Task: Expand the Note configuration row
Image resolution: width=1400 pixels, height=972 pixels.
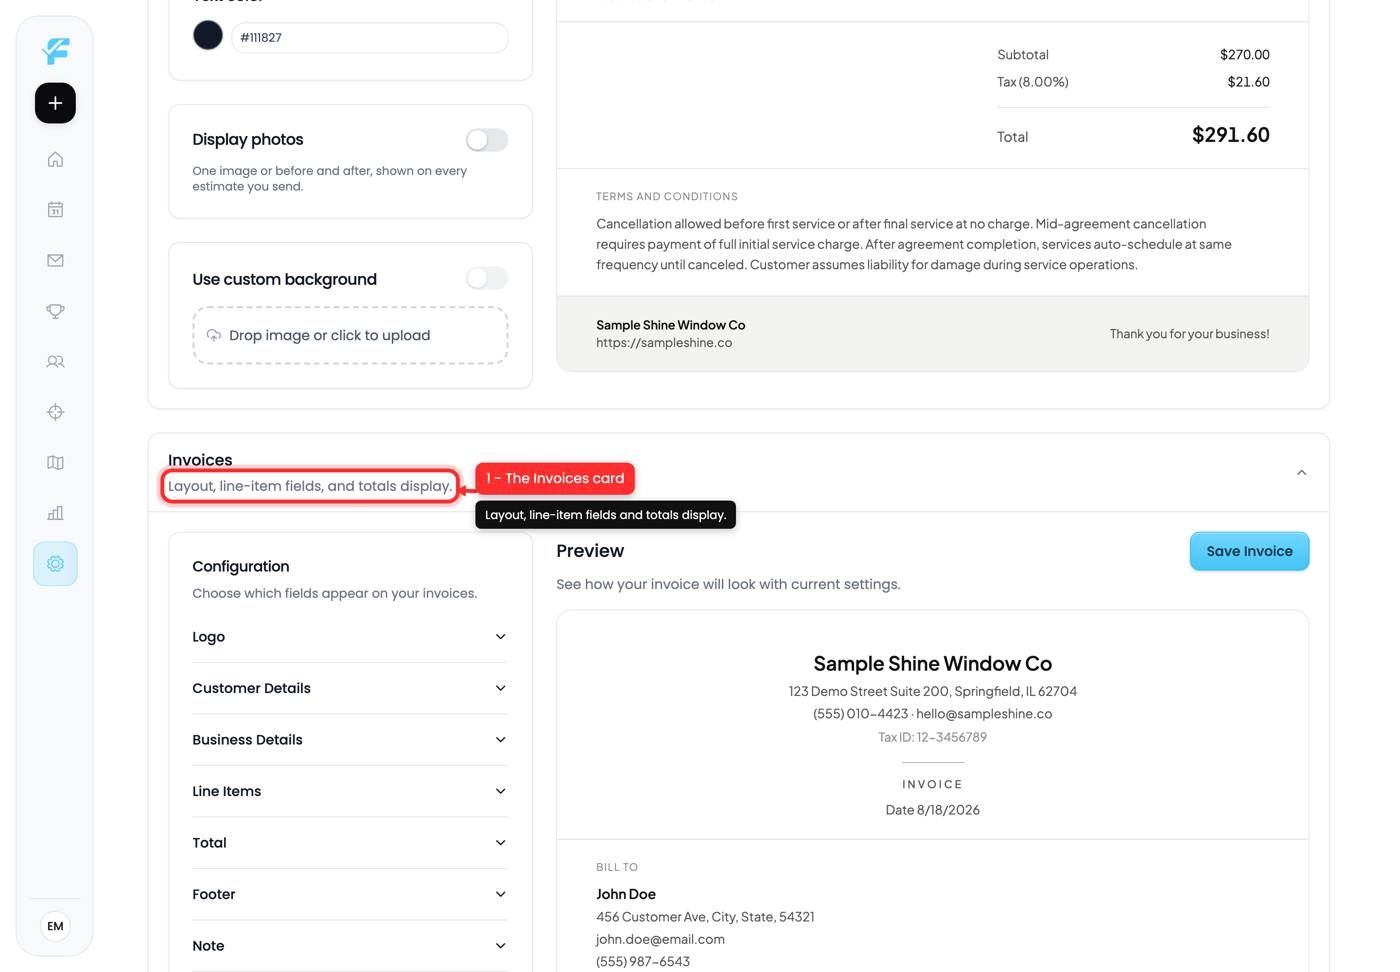Action: (350, 946)
